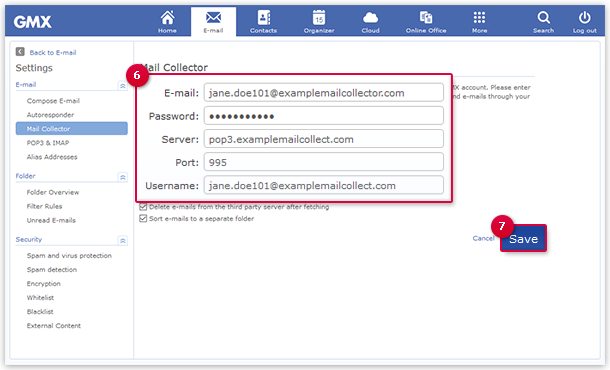Open External Content settings
Image resolution: width=610 pixels, height=370 pixels.
click(54, 326)
